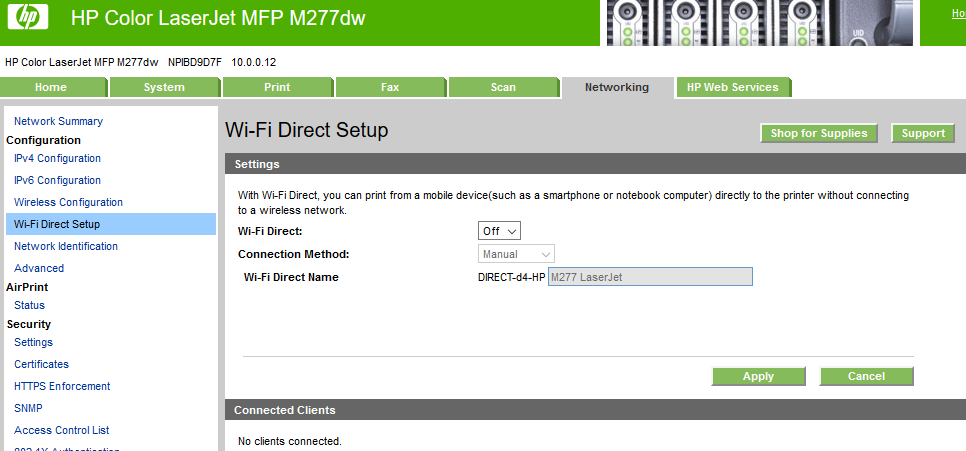Switch to the HP Web Services tab
Screen dimensions: 966x451
[733, 87]
